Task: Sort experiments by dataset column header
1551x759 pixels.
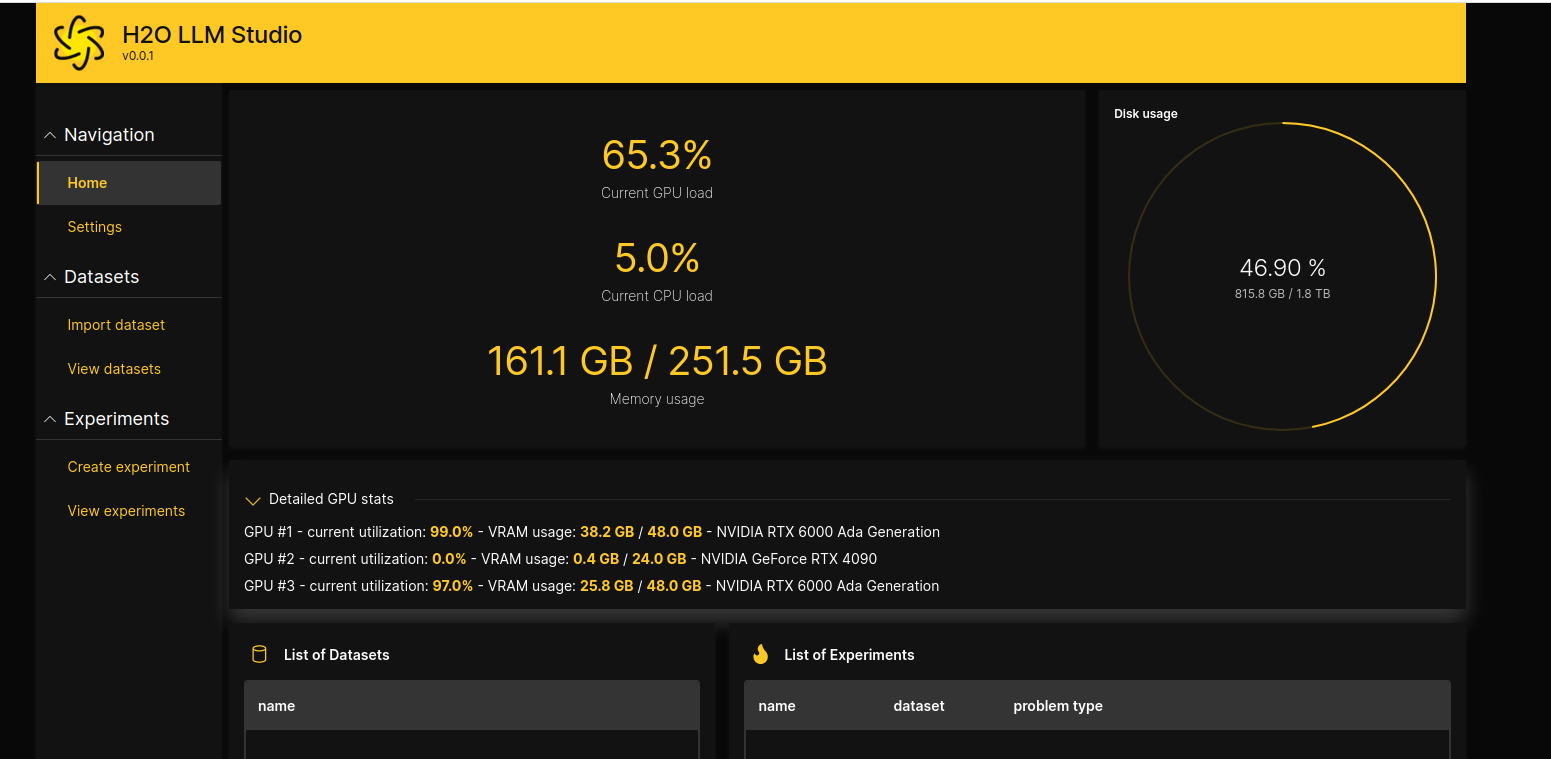Action: click(919, 706)
